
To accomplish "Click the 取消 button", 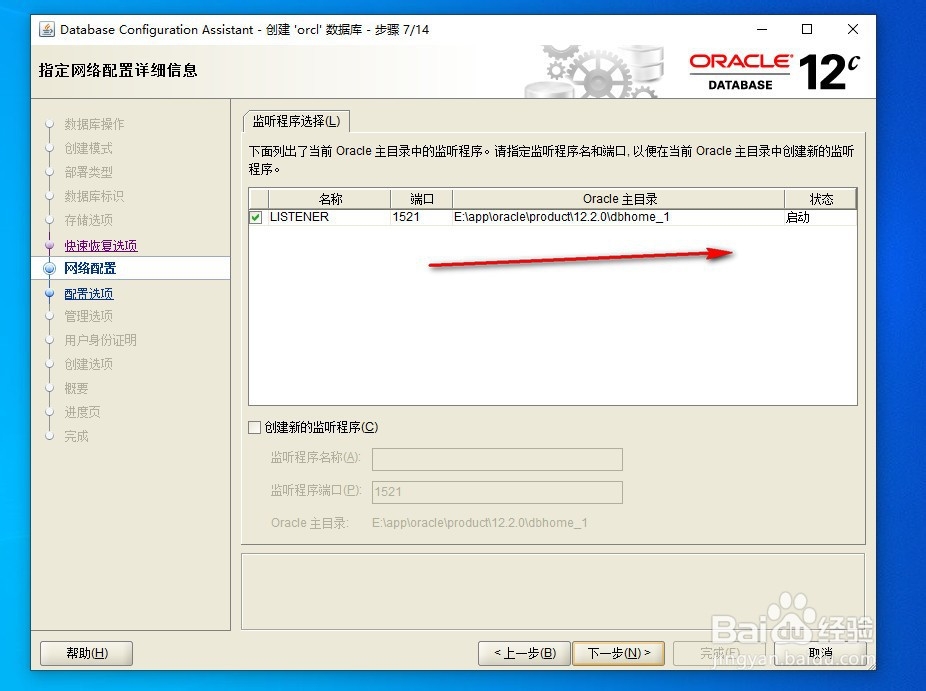I will 822,653.
